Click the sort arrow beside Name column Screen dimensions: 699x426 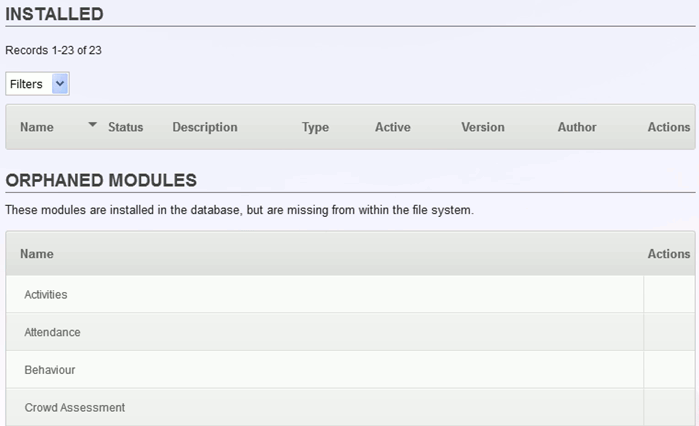(92, 125)
